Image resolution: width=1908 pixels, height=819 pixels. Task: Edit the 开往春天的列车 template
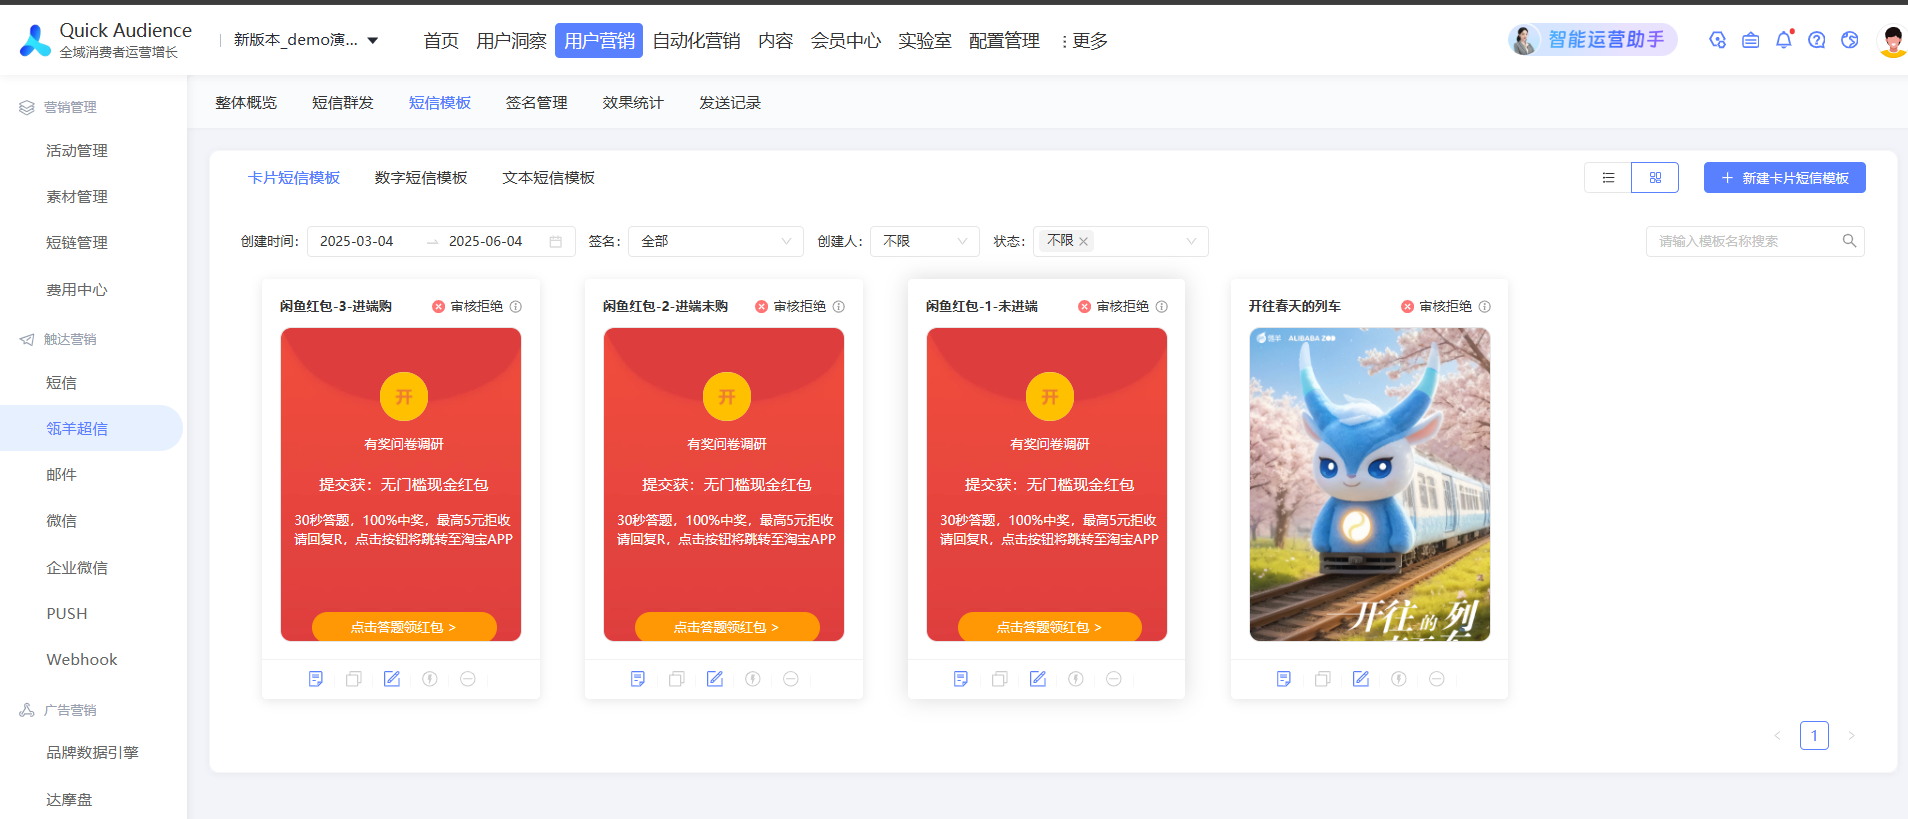tap(1361, 679)
